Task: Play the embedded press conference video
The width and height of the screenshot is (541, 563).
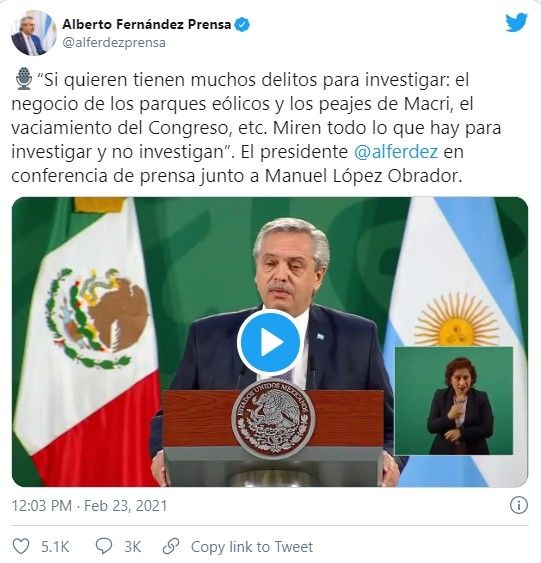Action: pyautogui.click(x=269, y=342)
